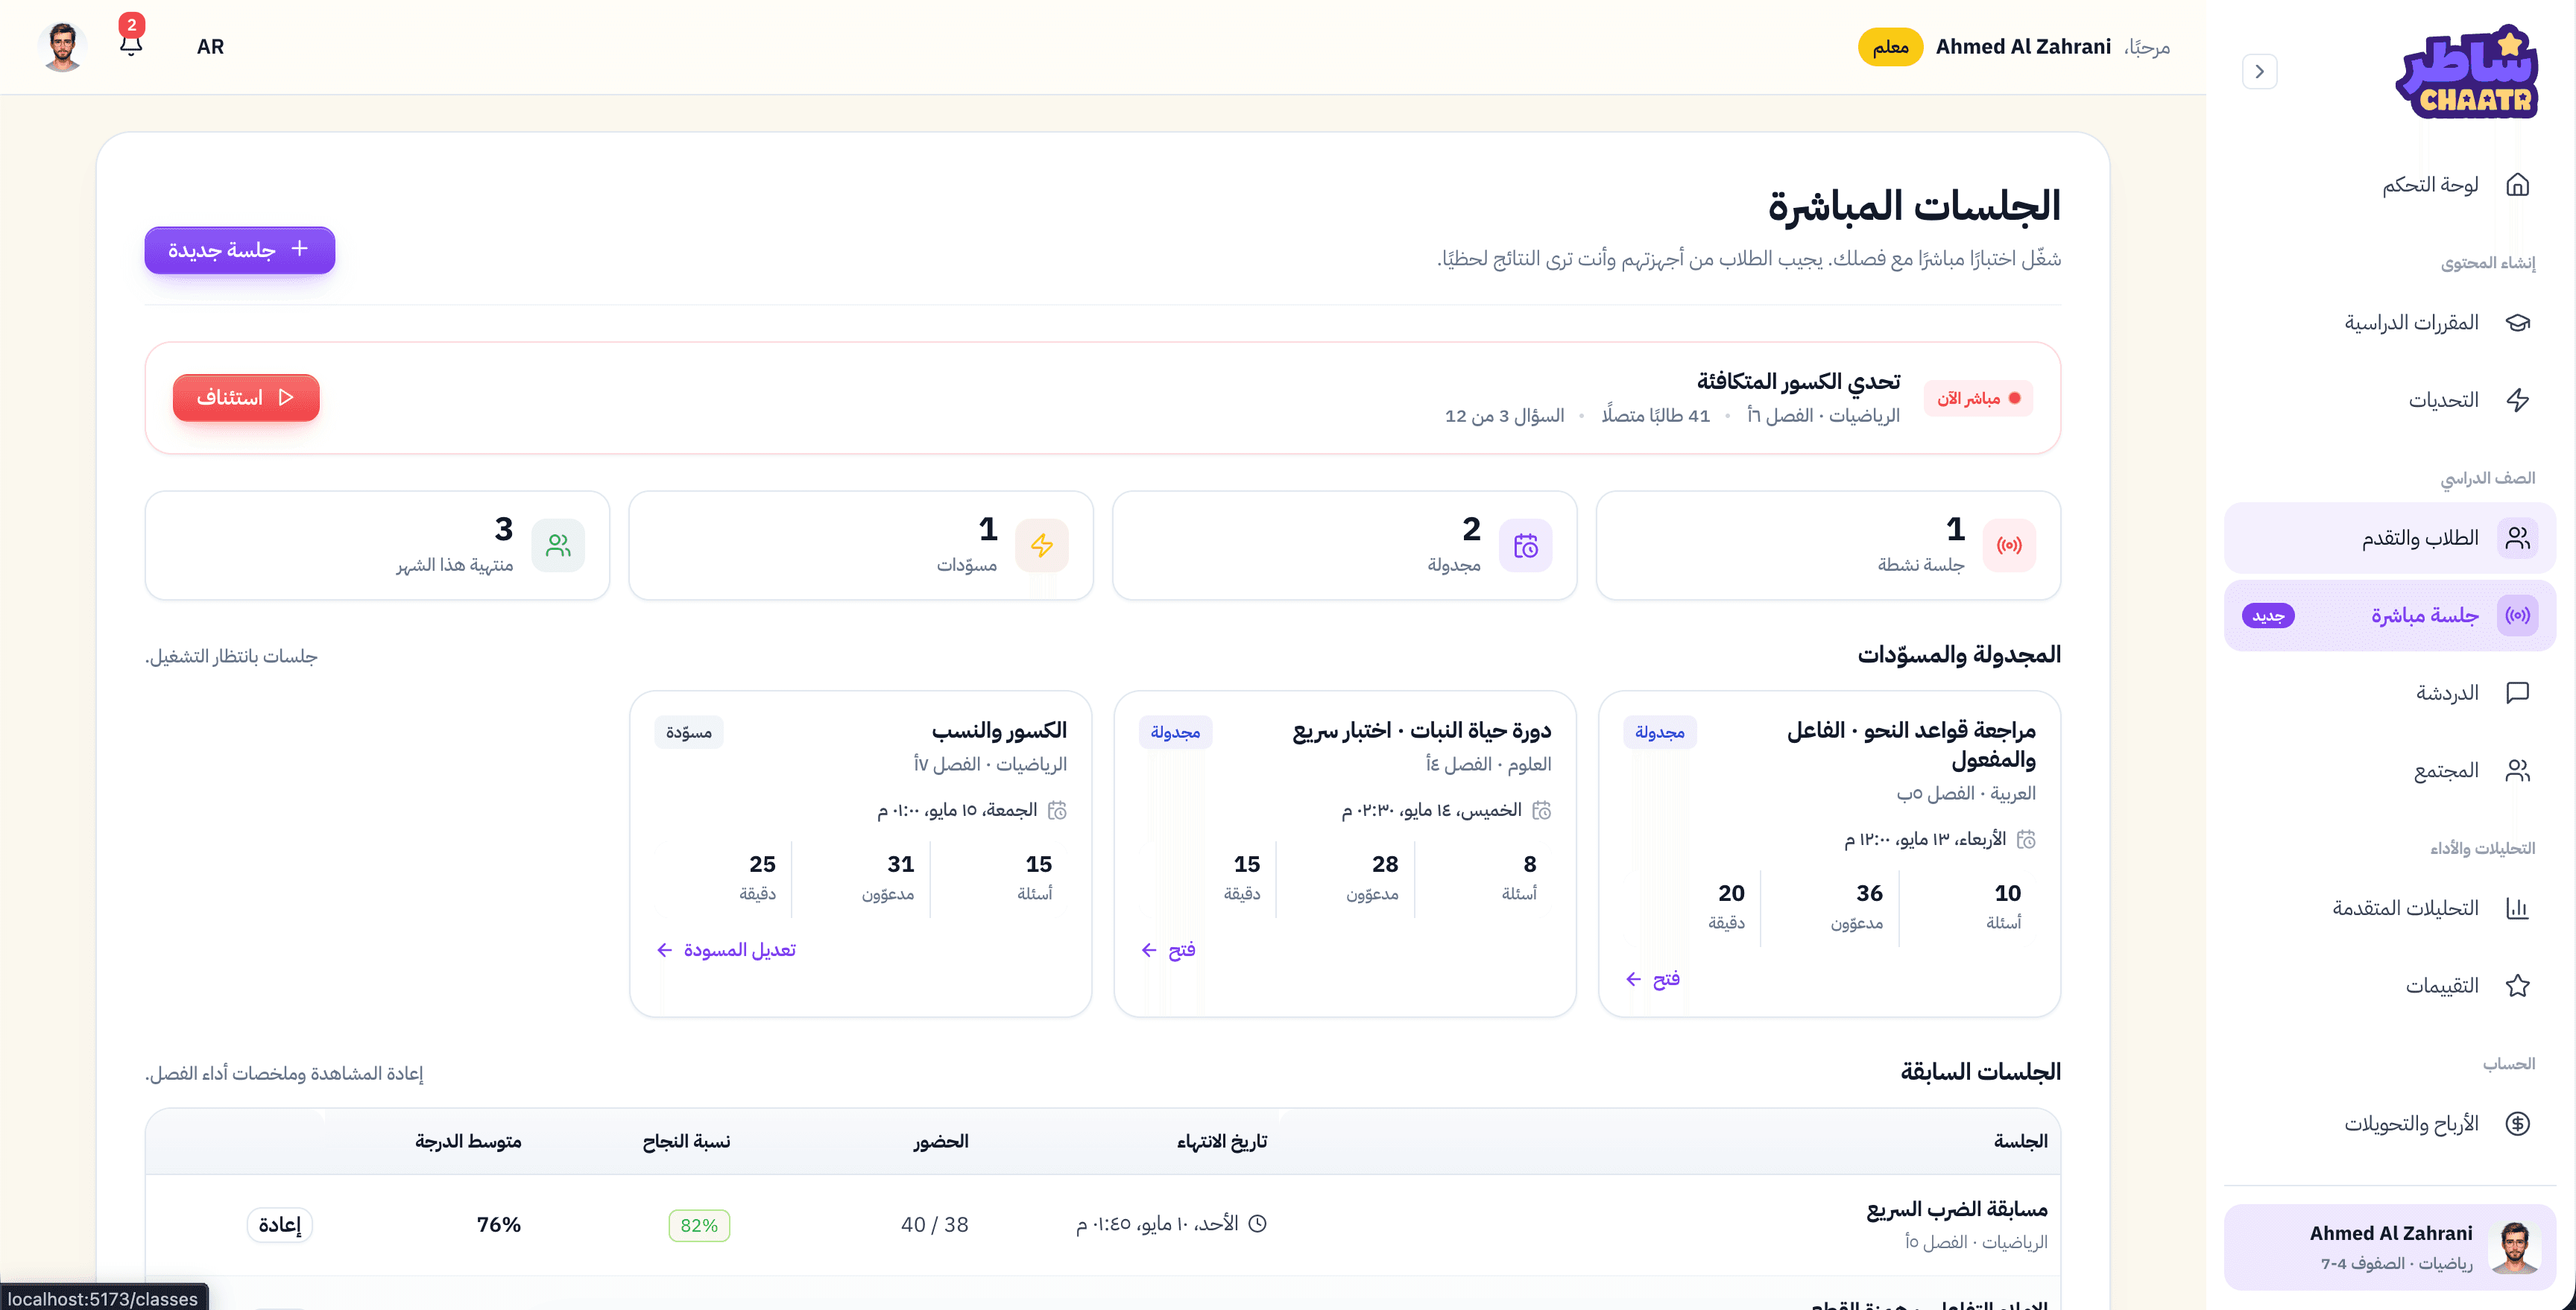Click the graduation cap icon for courses
The height and width of the screenshot is (1310, 2576).
(2517, 322)
